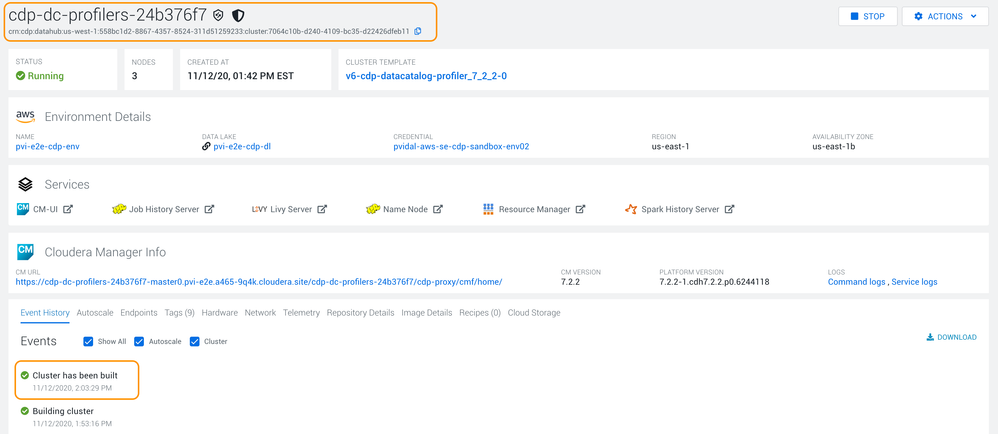Open Livy Server external link icon

(x=320, y=209)
